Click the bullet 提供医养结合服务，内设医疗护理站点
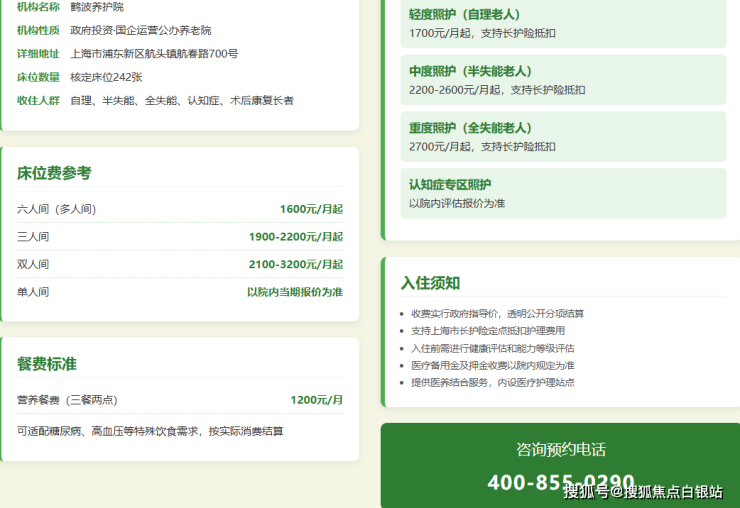This screenshot has width=740, height=508. (x=493, y=382)
